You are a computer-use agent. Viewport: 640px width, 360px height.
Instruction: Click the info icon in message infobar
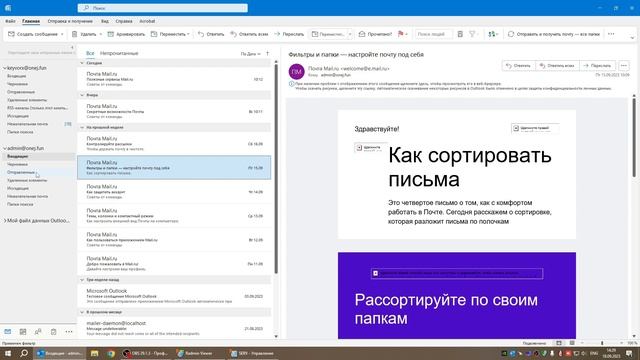[x=291, y=84]
